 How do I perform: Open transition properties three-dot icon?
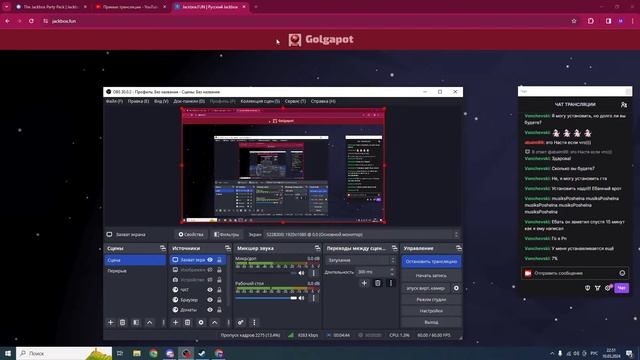click(391, 283)
